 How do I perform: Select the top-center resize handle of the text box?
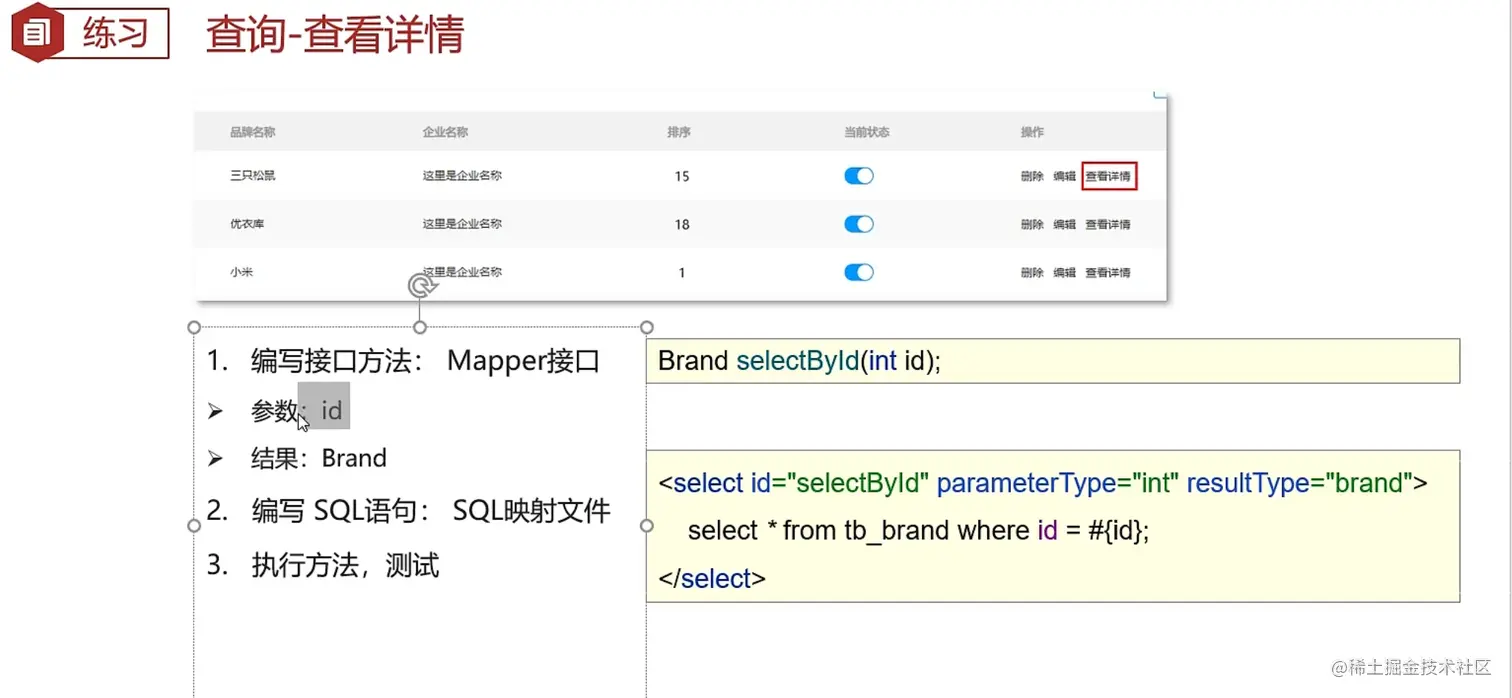coord(420,327)
